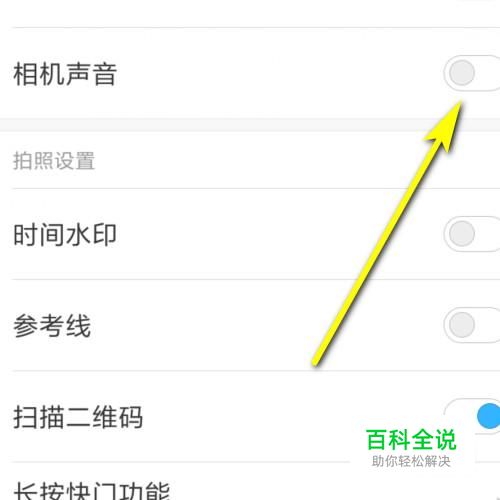Click the green 百科全说 watermark logo
This screenshot has height=500, width=500.
click(x=411, y=440)
